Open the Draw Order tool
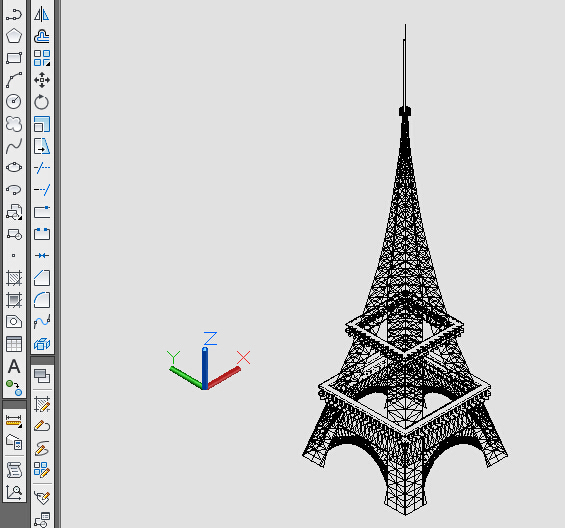565x528 pixels. tap(42, 376)
